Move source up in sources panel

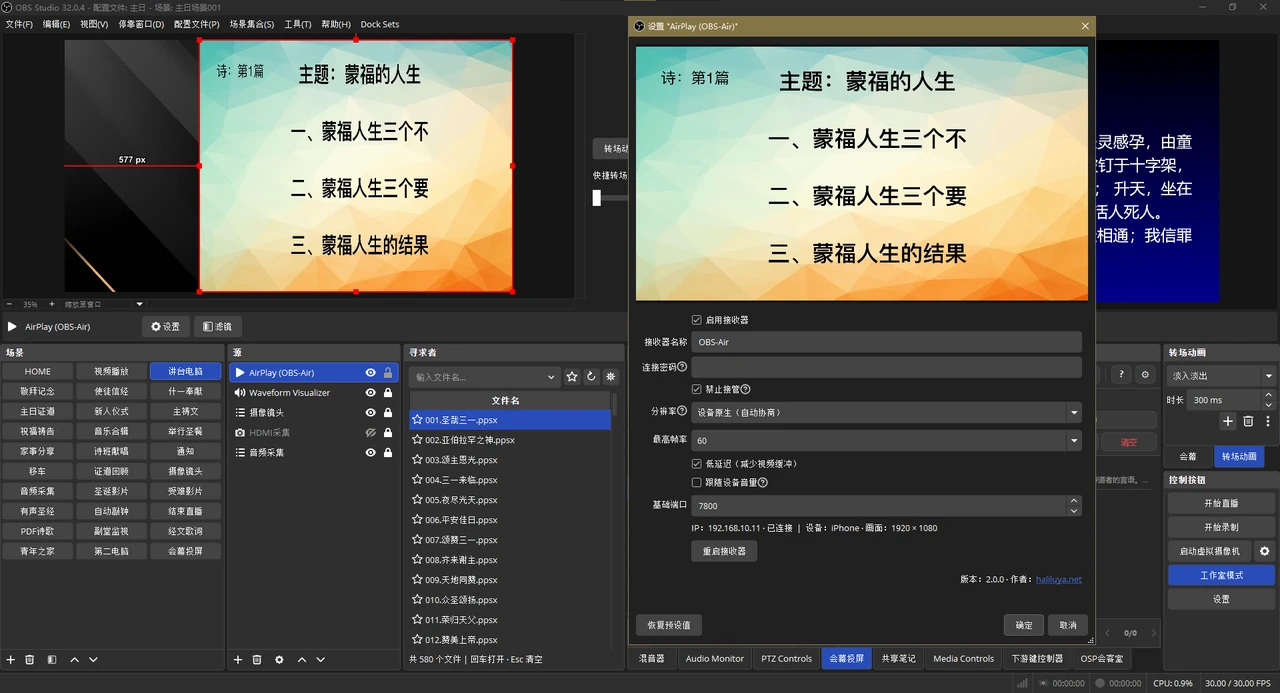(301, 660)
